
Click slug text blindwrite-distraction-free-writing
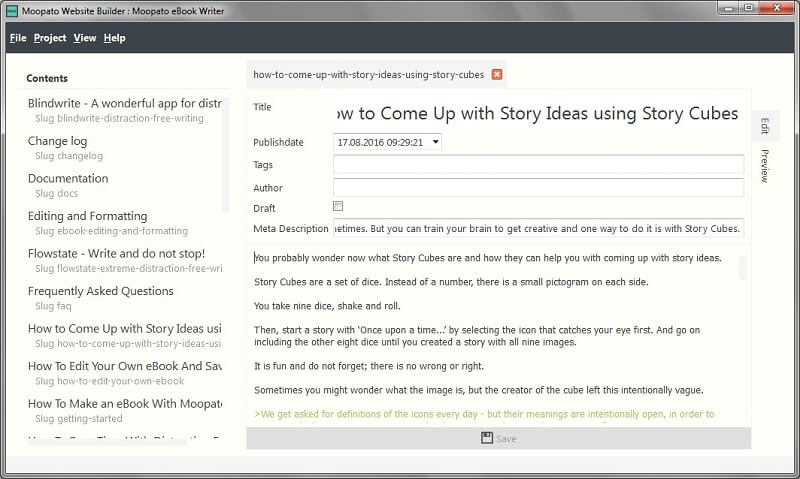[x=130, y=118]
